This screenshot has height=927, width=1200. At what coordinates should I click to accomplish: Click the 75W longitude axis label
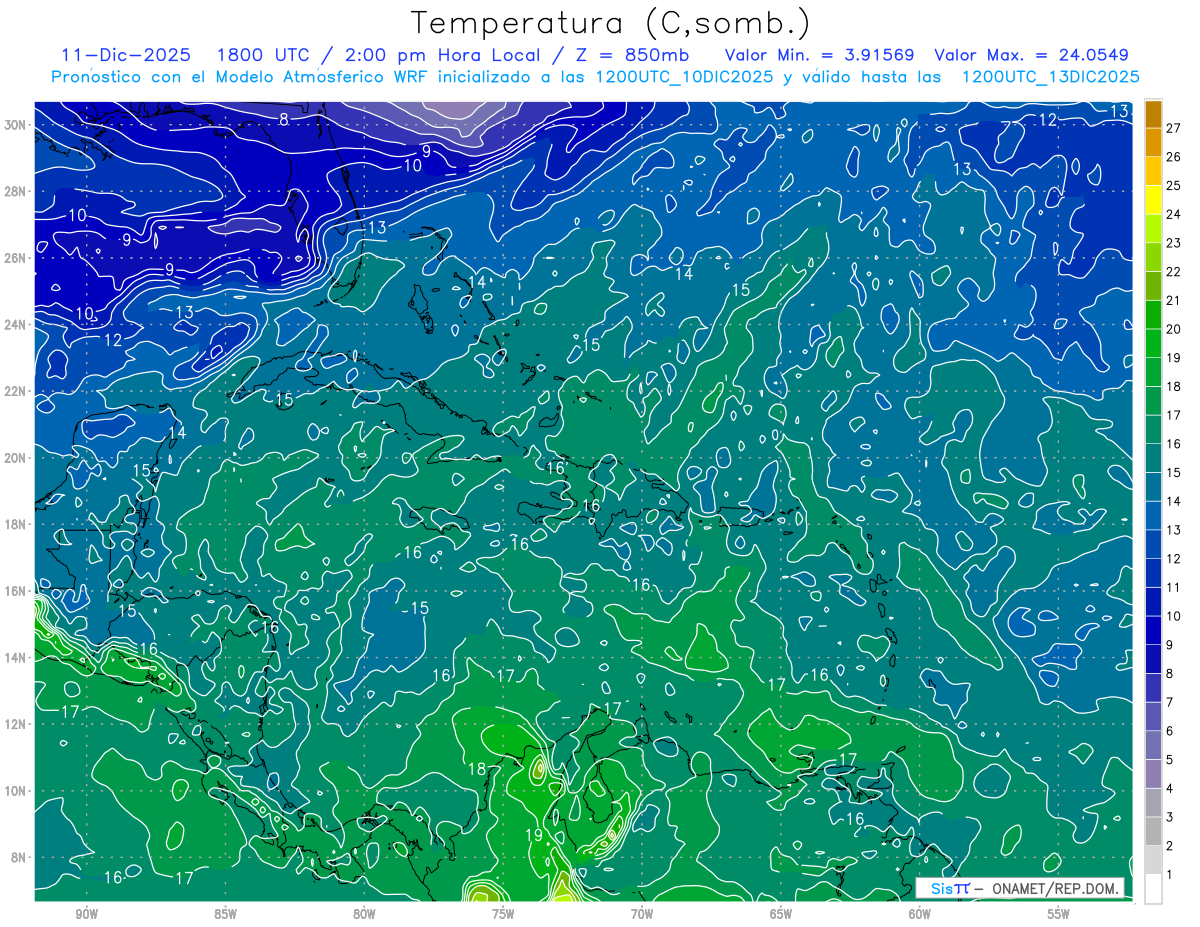[x=503, y=914]
